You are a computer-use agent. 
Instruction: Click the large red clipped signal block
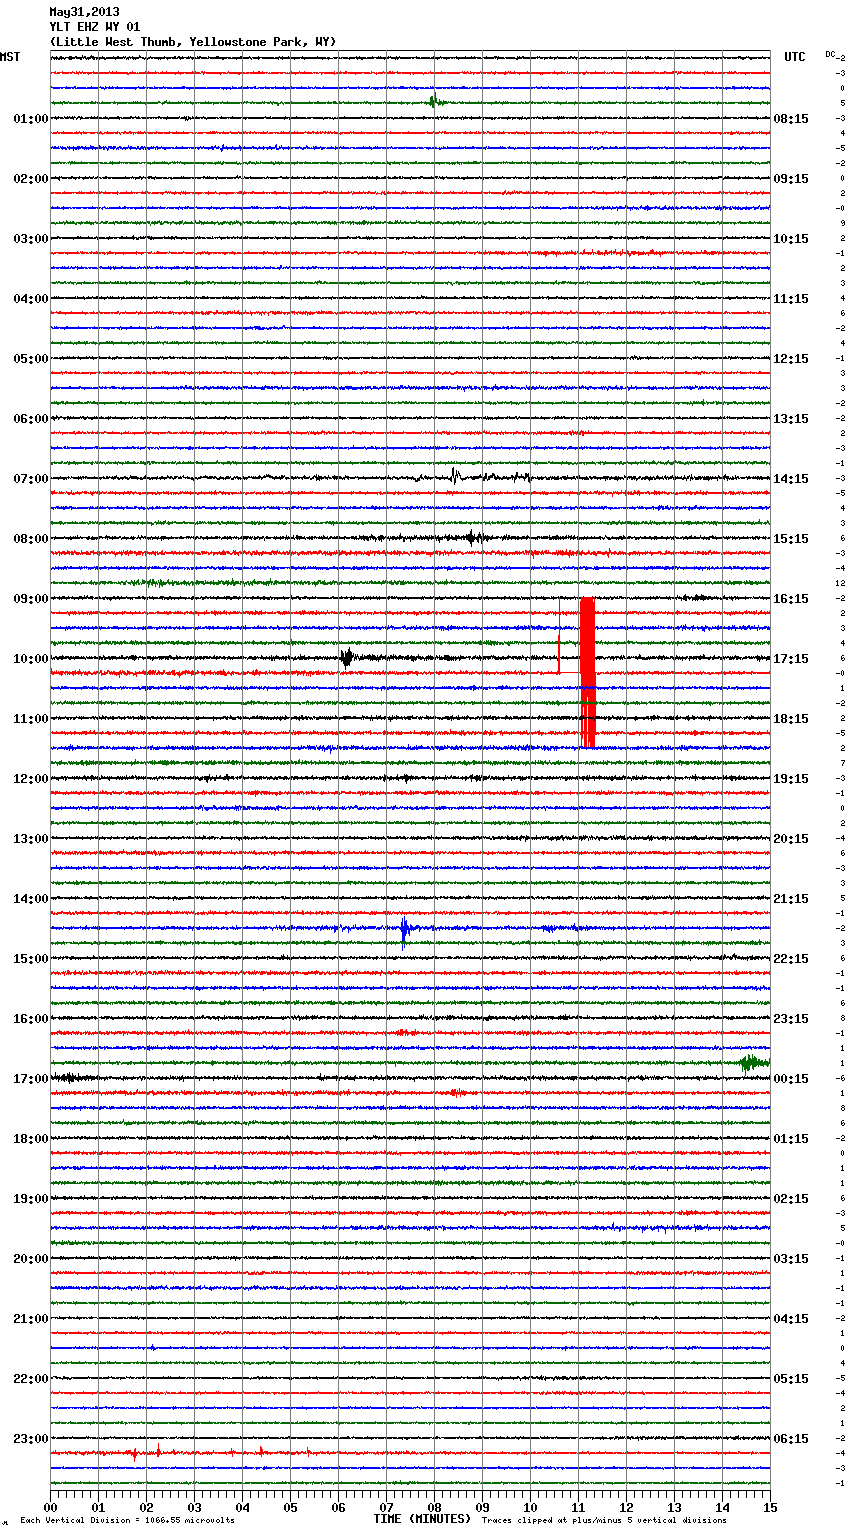[x=588, y=672]
